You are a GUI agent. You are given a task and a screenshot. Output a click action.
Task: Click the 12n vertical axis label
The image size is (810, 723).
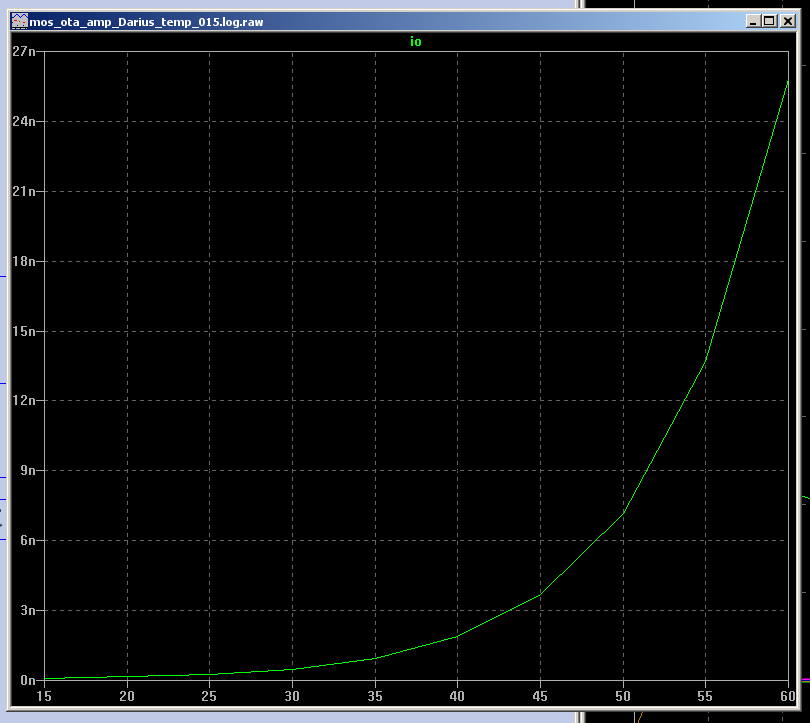point(24,400)
